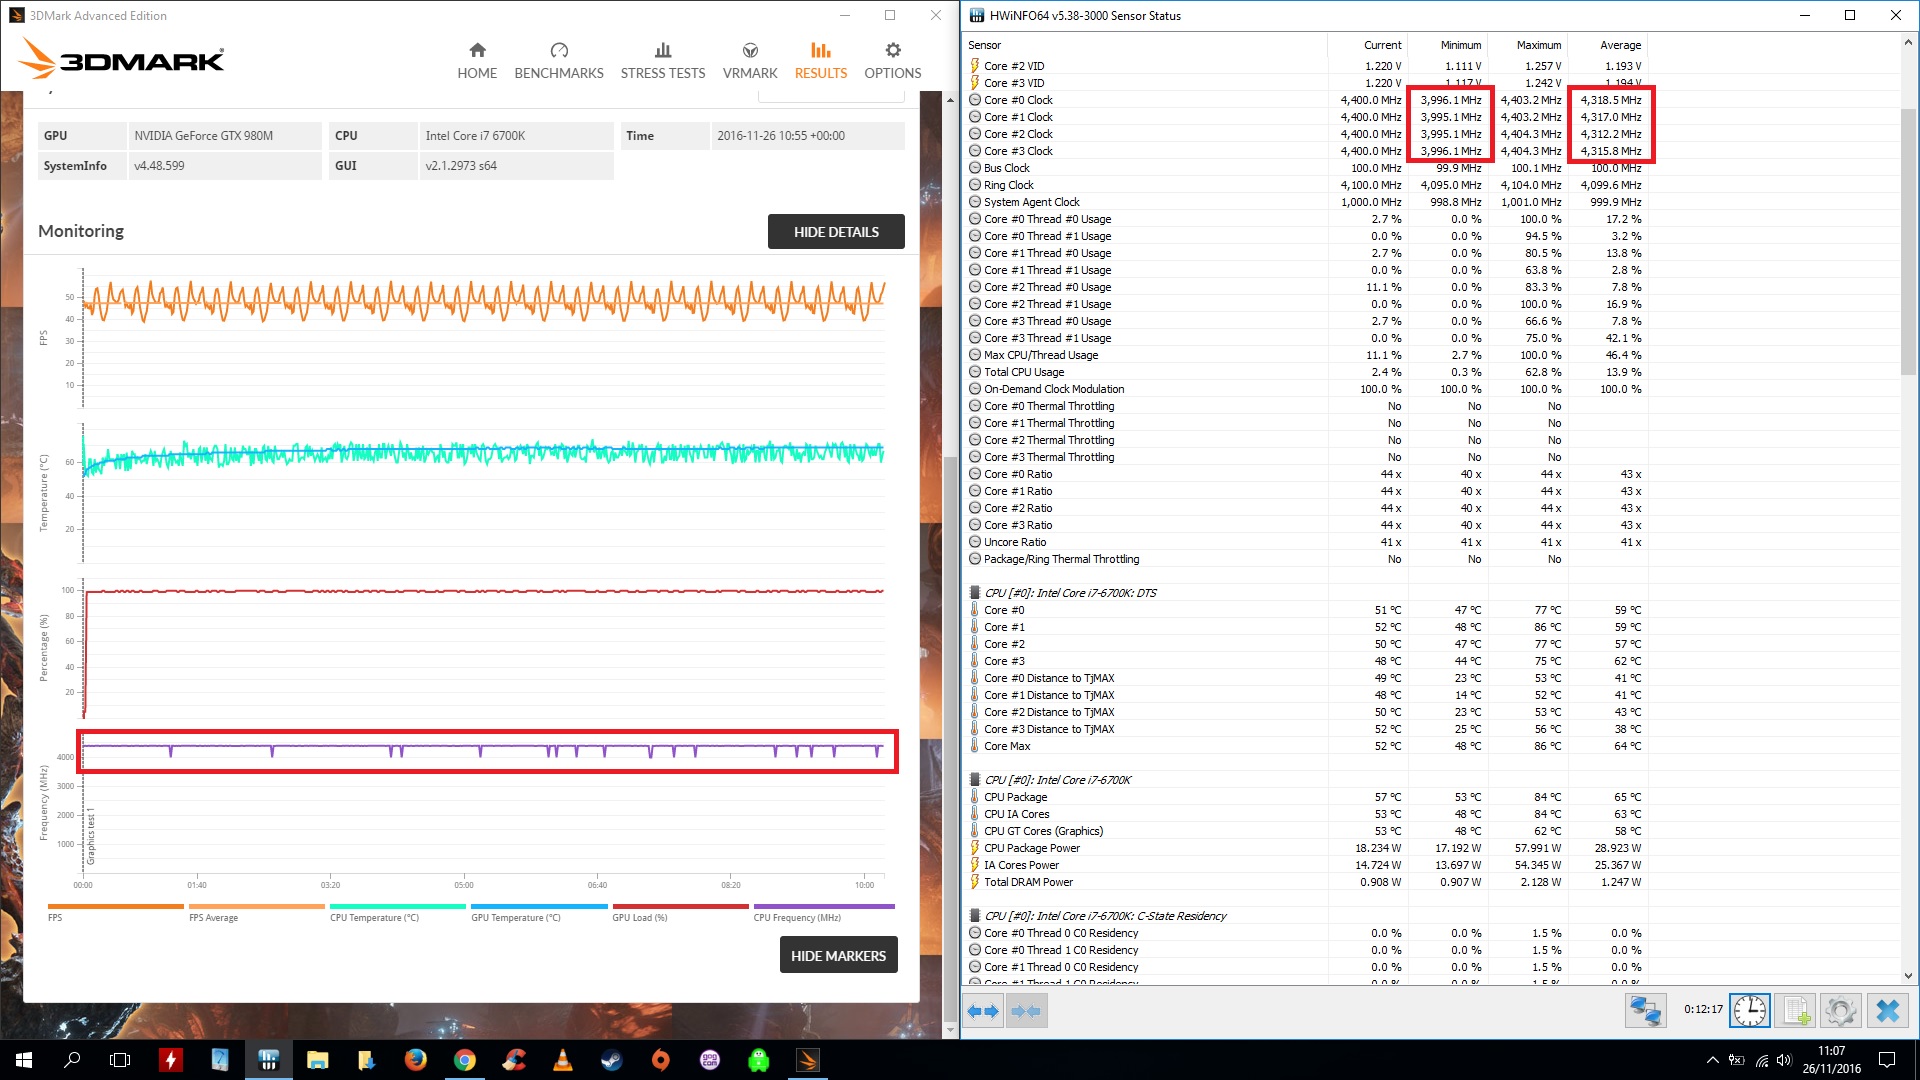The height and width of the screenshot is (1080, 1920).
Task: Open the Action Center notifications
Action: click(x=1887, y=1060)
